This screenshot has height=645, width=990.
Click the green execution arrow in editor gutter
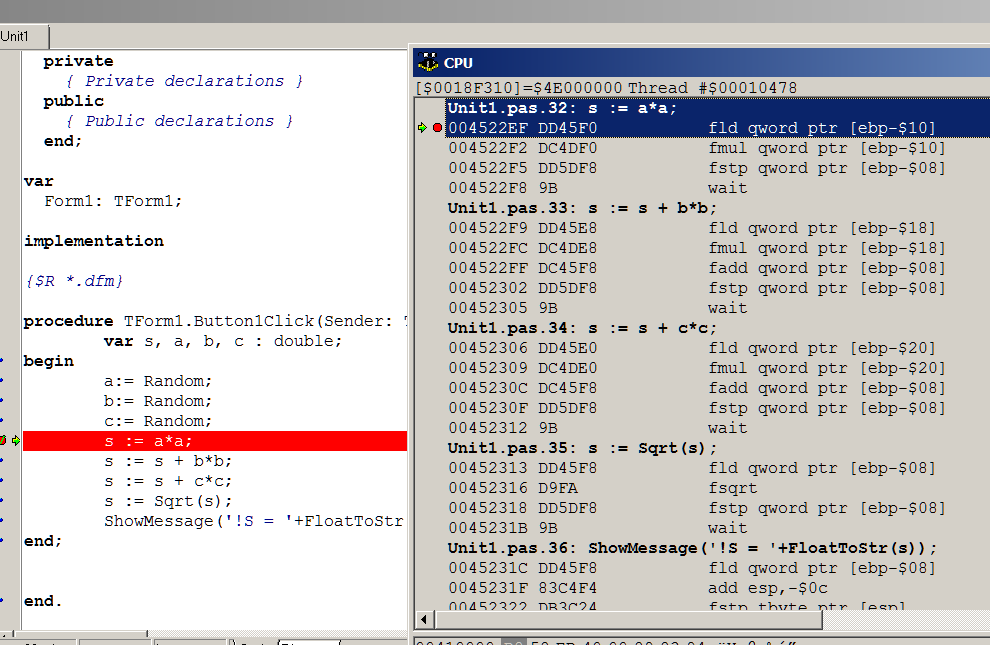[x=15, y=441]
